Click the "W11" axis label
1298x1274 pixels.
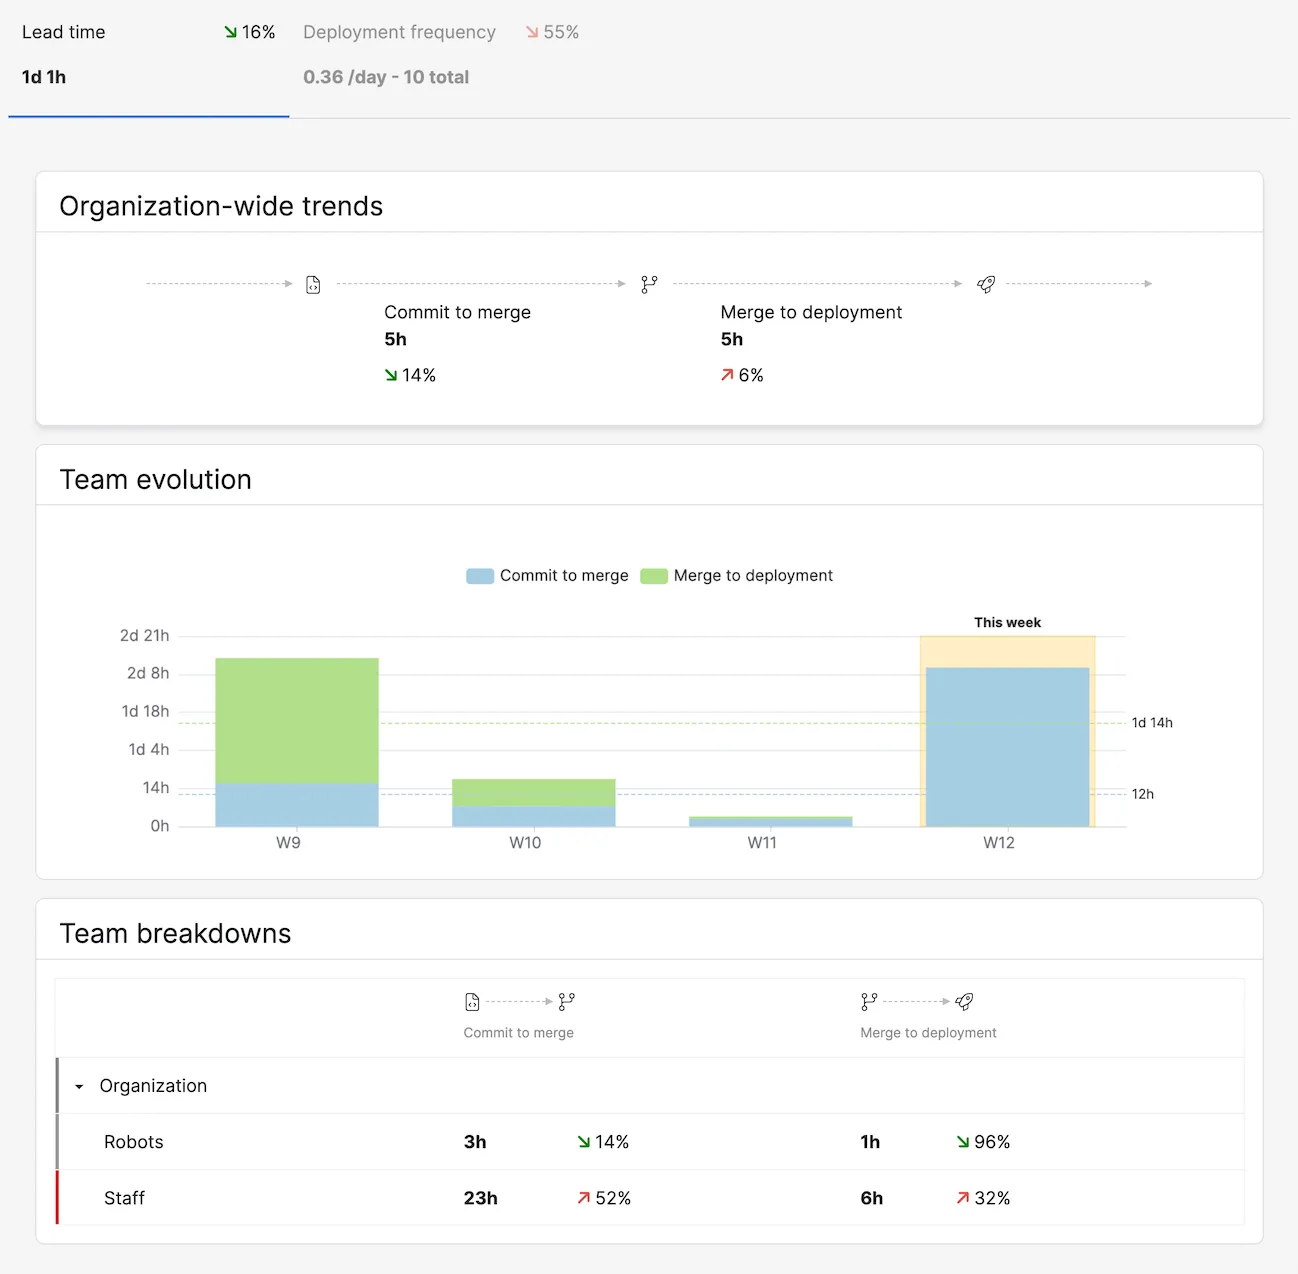[762, 843]
